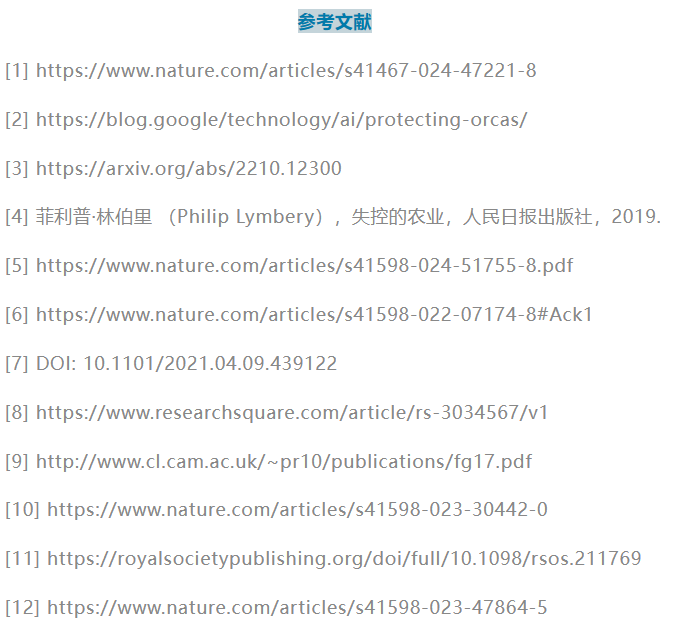Image resolution: width=686 pixels, height=639 pixels.
Task: Open reference [6] nature.com s41598-022-07174-8#Ack1 URL
Action: [x=314, y=315]
